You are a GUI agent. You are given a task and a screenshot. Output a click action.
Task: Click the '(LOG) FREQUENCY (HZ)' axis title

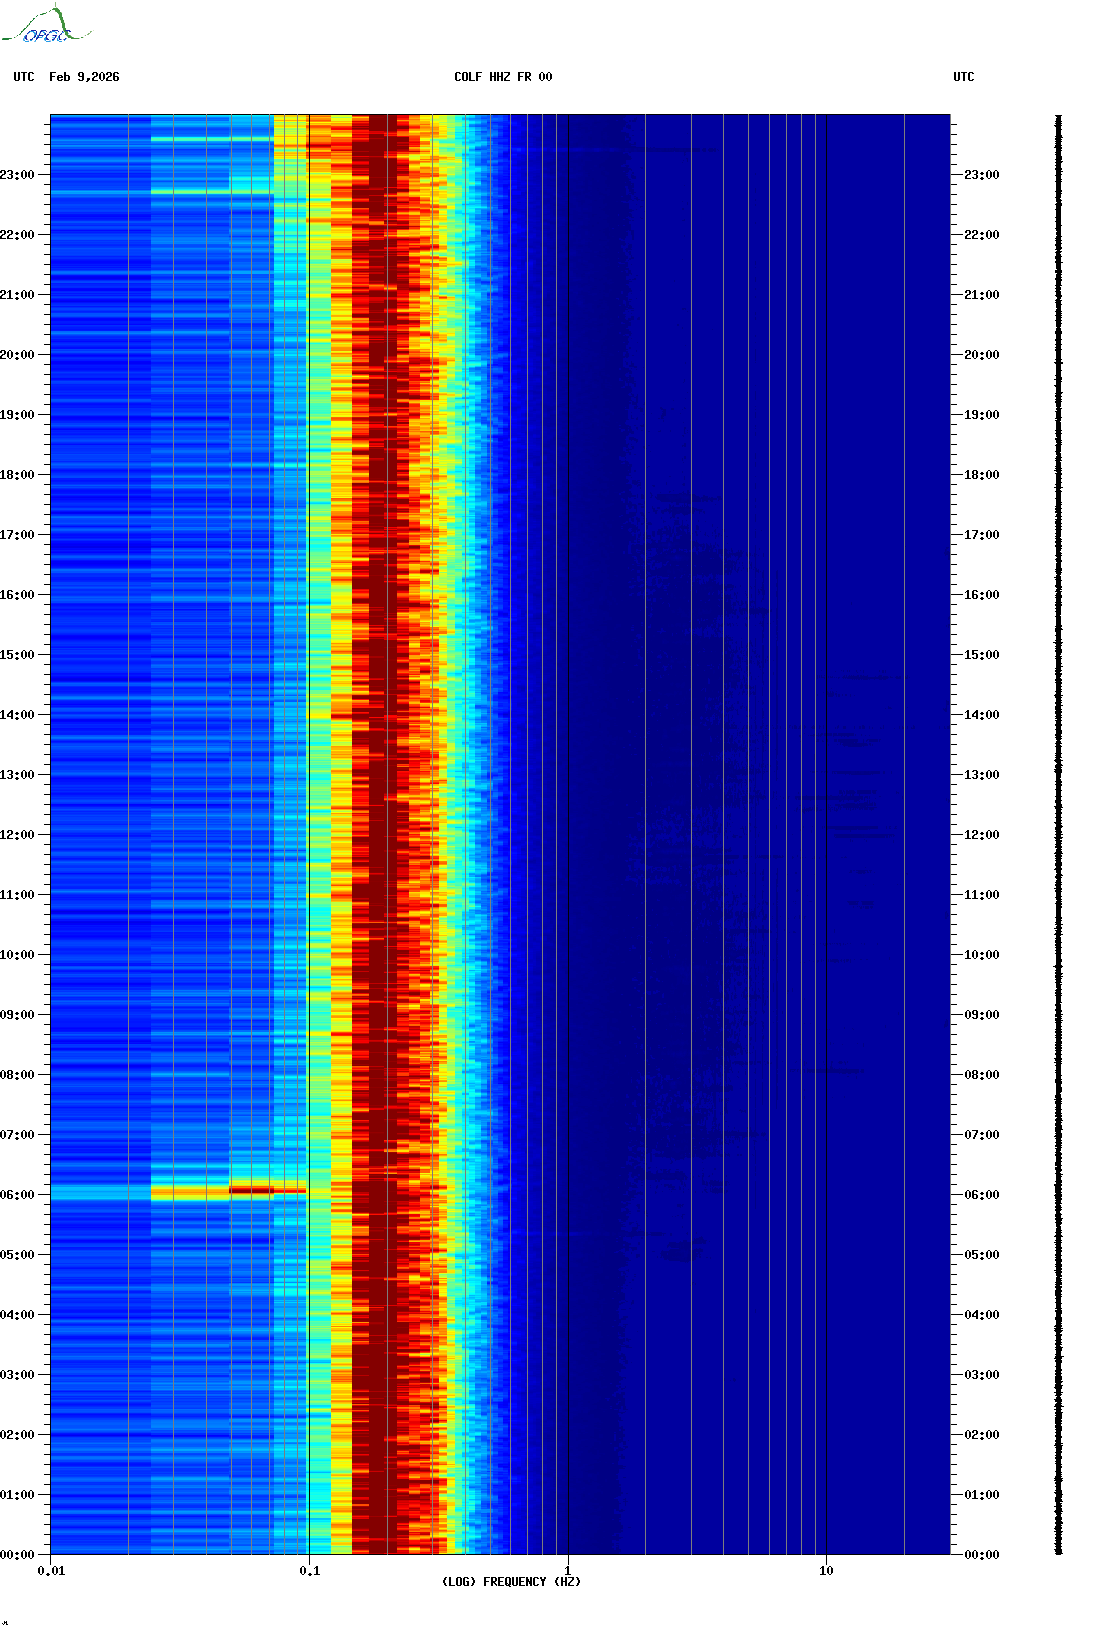tap(511, 1582)
